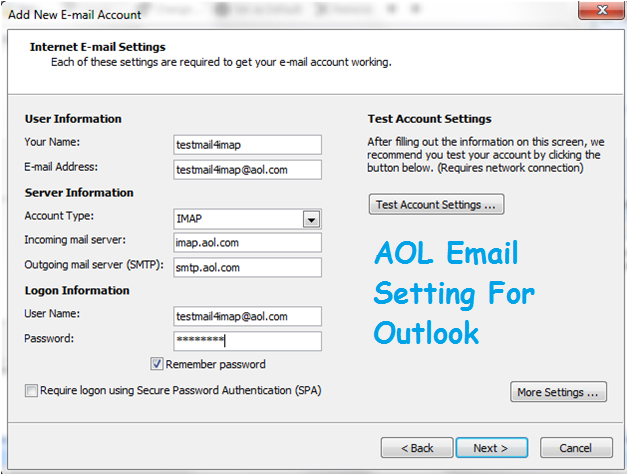Select the IMAP Account Type combo box

coord(248,219)
